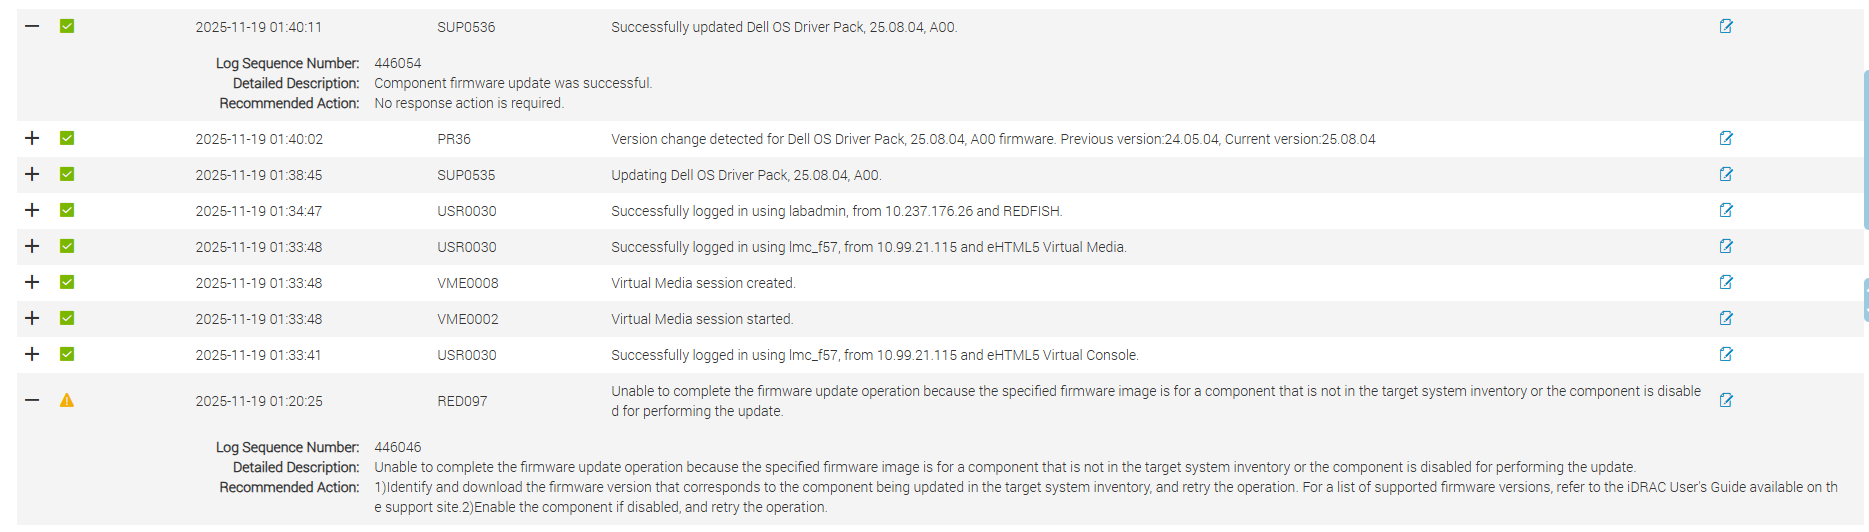Open comment icon for Virtual Media session started
Image resolution: width=1869 pixels, height=532 pixels.
coord(1726,319)
